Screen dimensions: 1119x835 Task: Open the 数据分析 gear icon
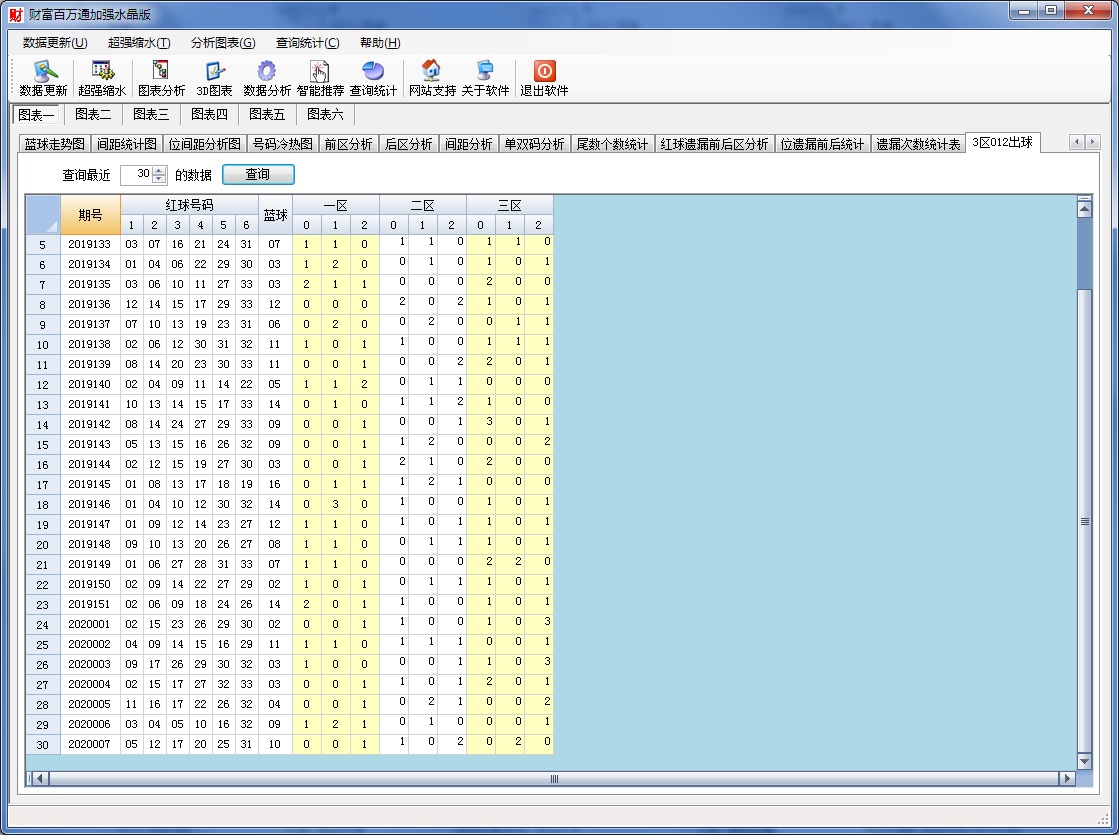click(x=267, y=72)
